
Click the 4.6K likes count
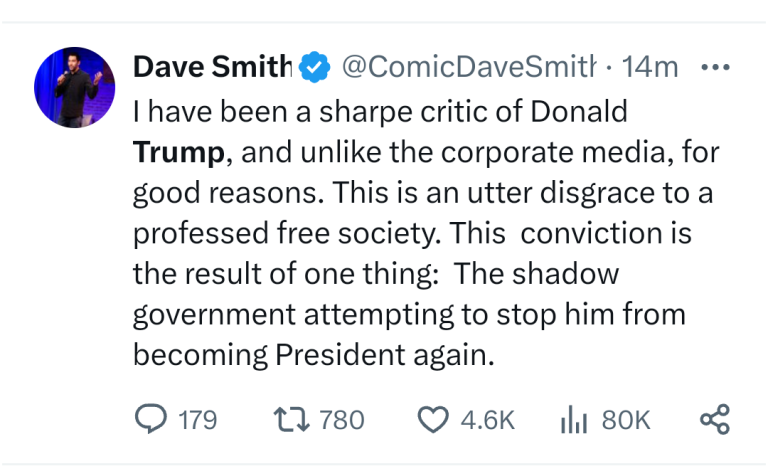487,420
